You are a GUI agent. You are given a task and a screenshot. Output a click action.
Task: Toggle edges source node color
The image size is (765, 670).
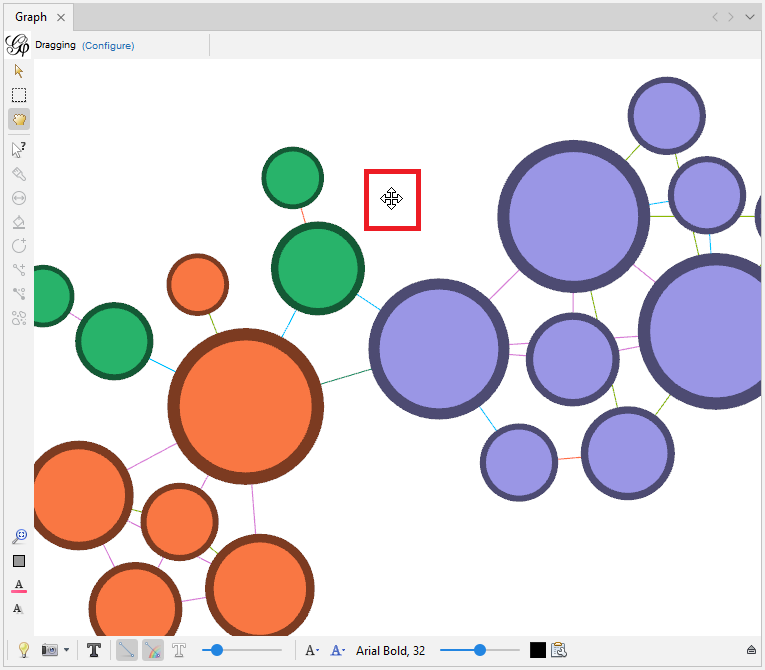pyautogui.click(x=153, y=650)
